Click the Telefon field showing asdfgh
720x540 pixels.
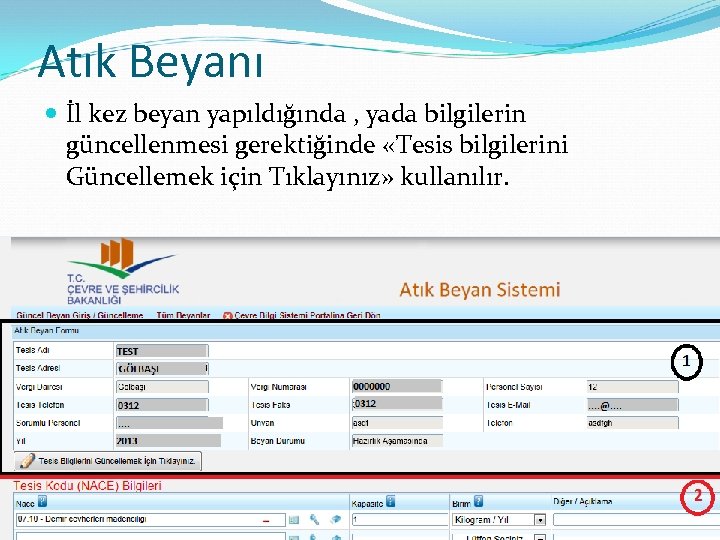[632, 423]
